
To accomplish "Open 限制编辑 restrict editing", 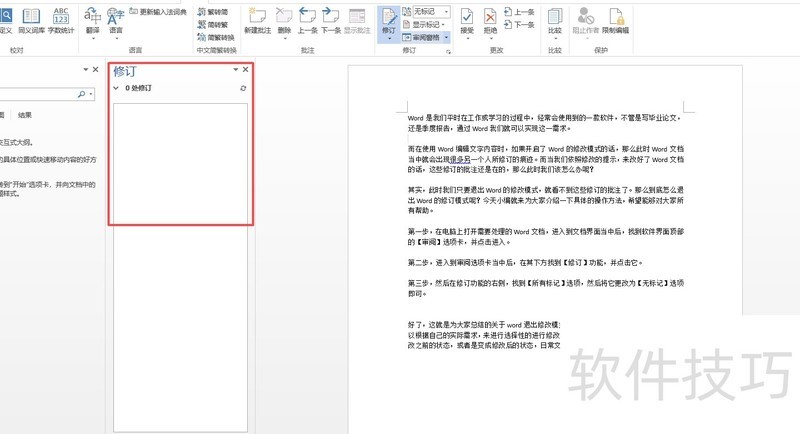I will [615, 21].
